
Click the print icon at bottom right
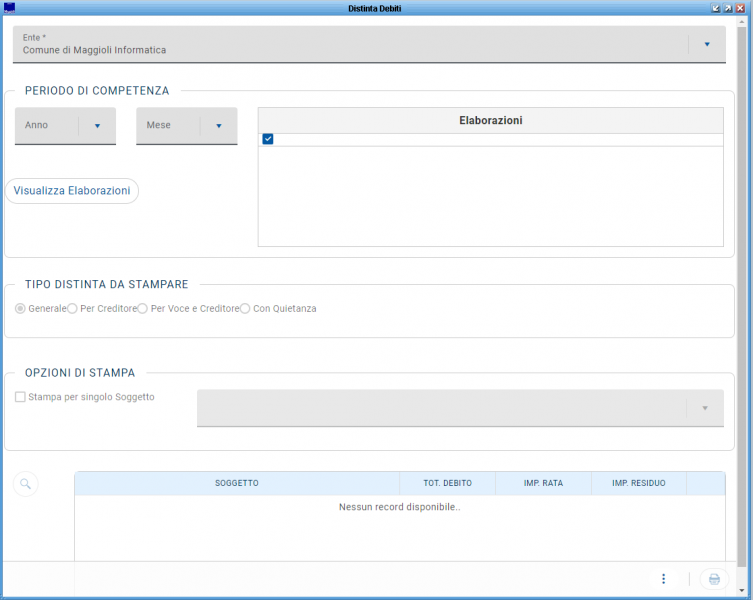tap(714, 579)
